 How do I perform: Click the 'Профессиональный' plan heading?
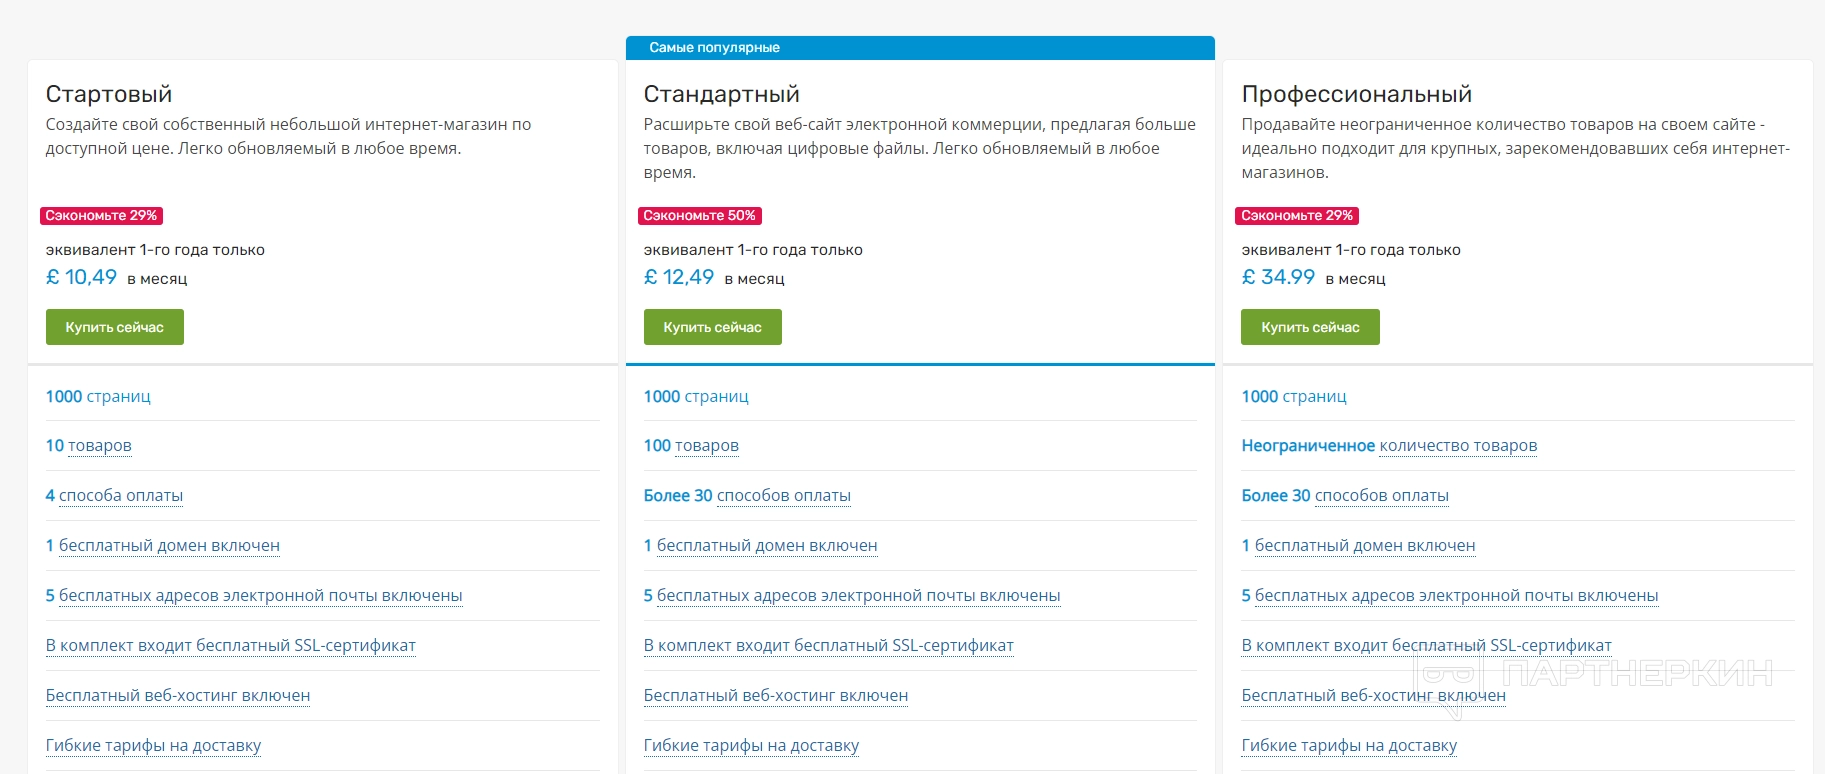pyautogui.click(x=1356, y=94)
